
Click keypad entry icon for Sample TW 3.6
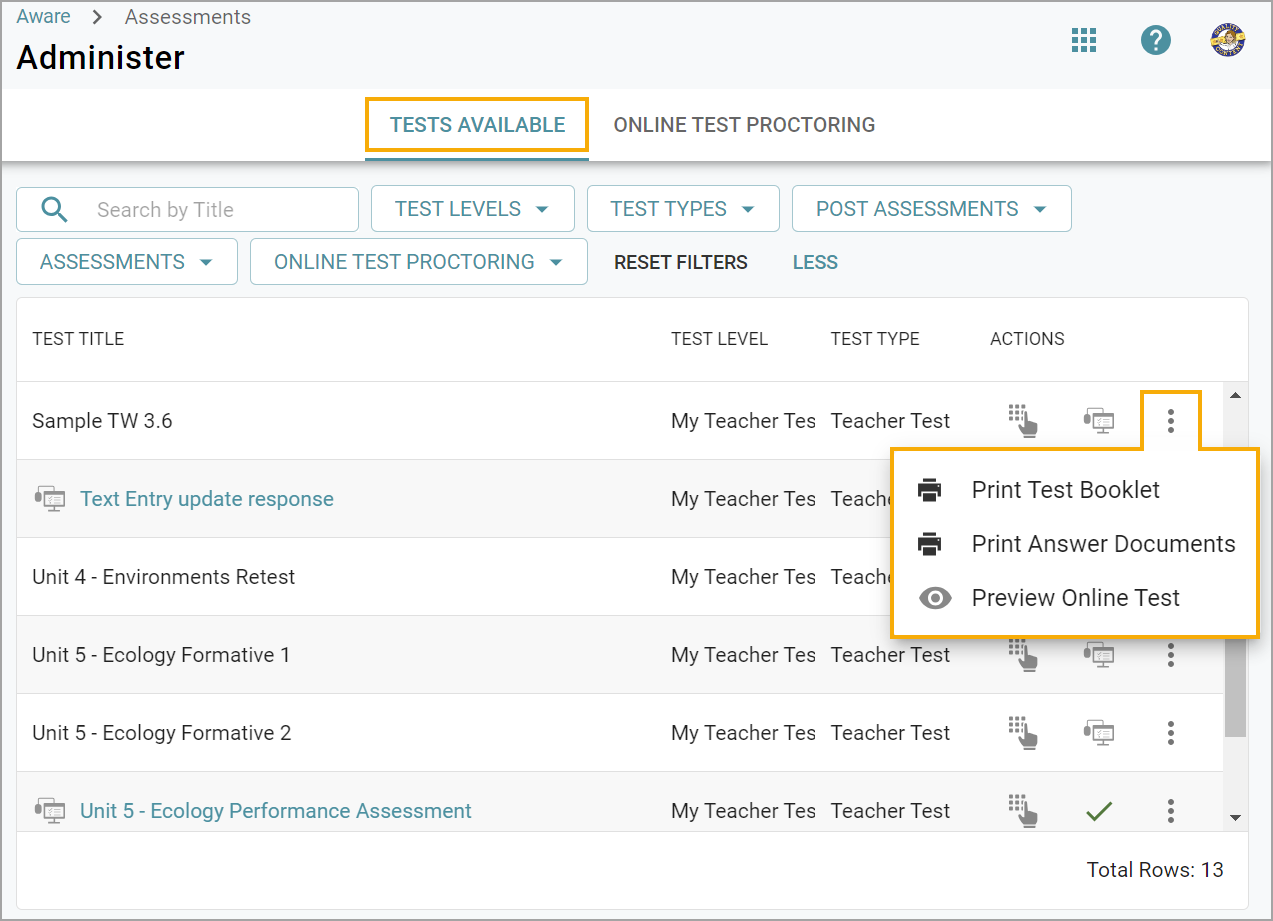[x=1022, y=421]
